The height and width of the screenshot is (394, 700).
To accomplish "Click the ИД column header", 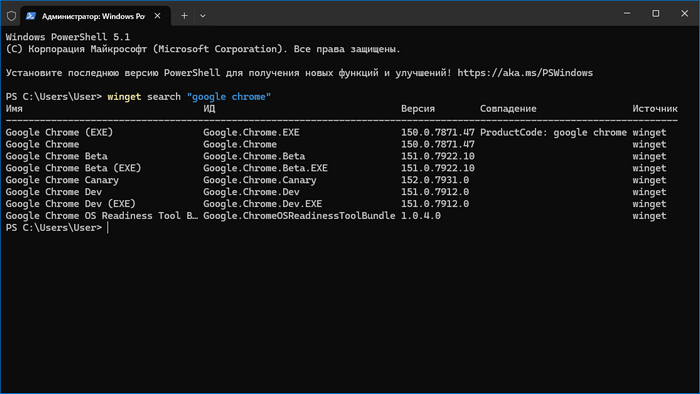I will (x=209, y=109).
